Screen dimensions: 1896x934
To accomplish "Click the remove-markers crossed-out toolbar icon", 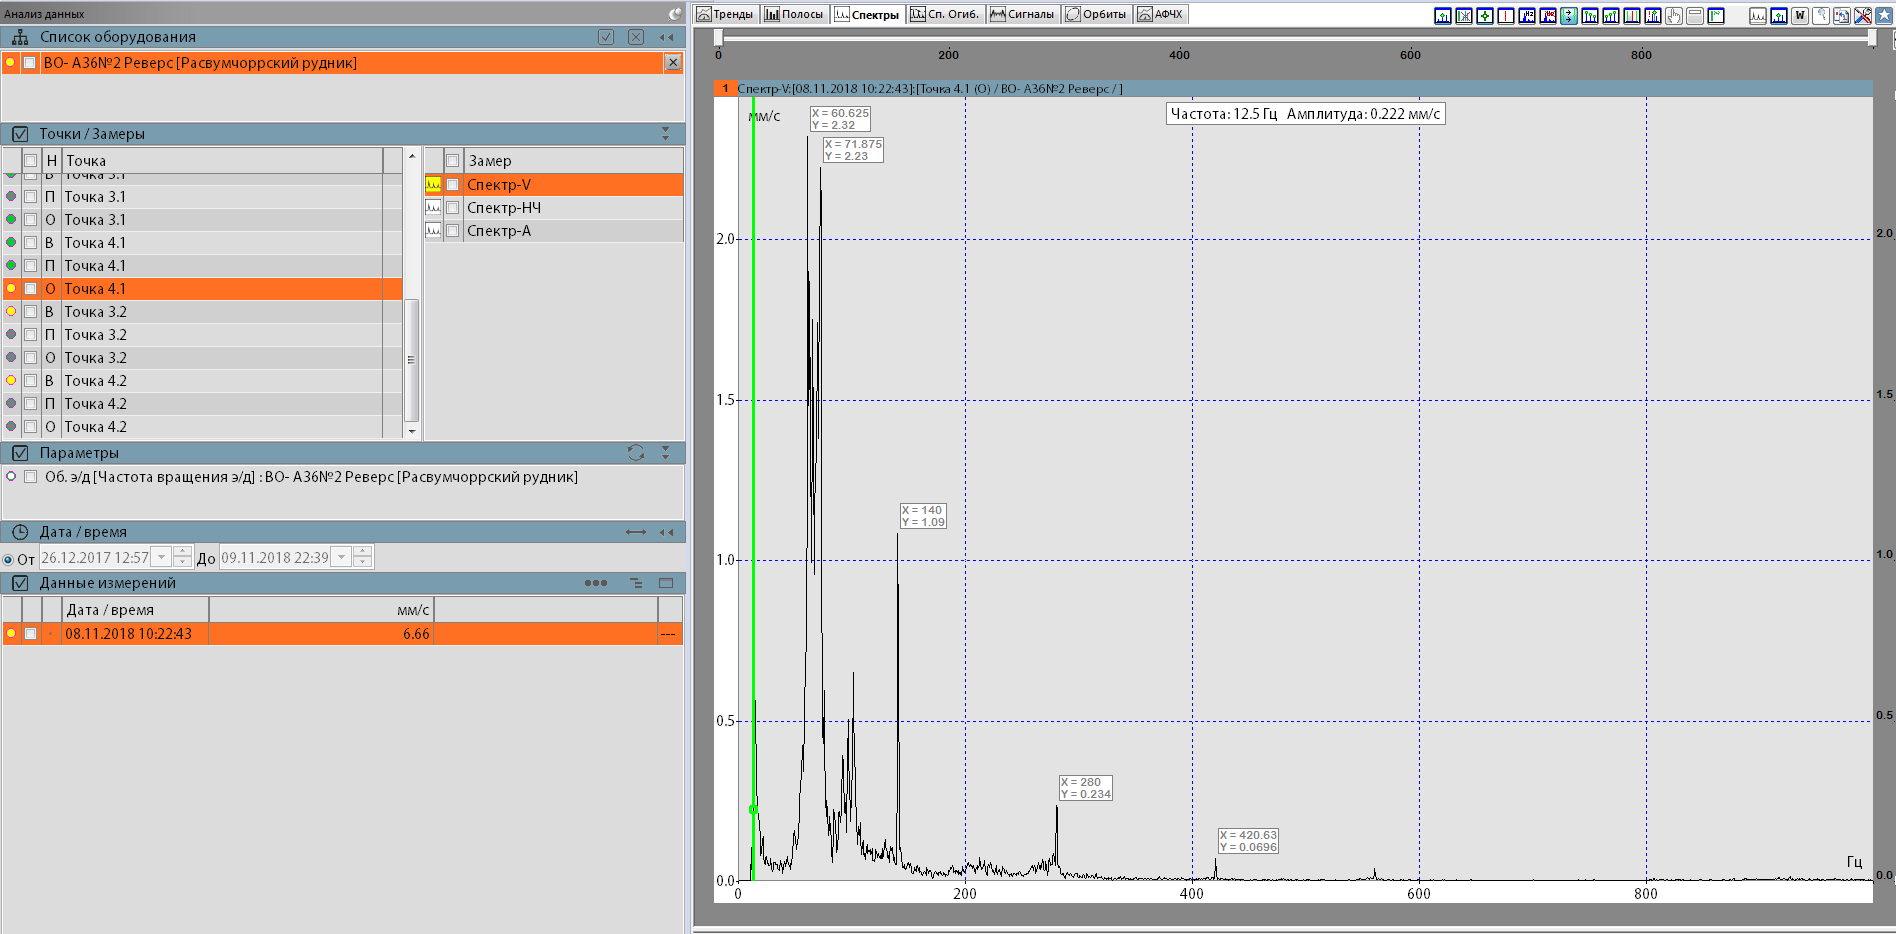I will point(1464,16).
